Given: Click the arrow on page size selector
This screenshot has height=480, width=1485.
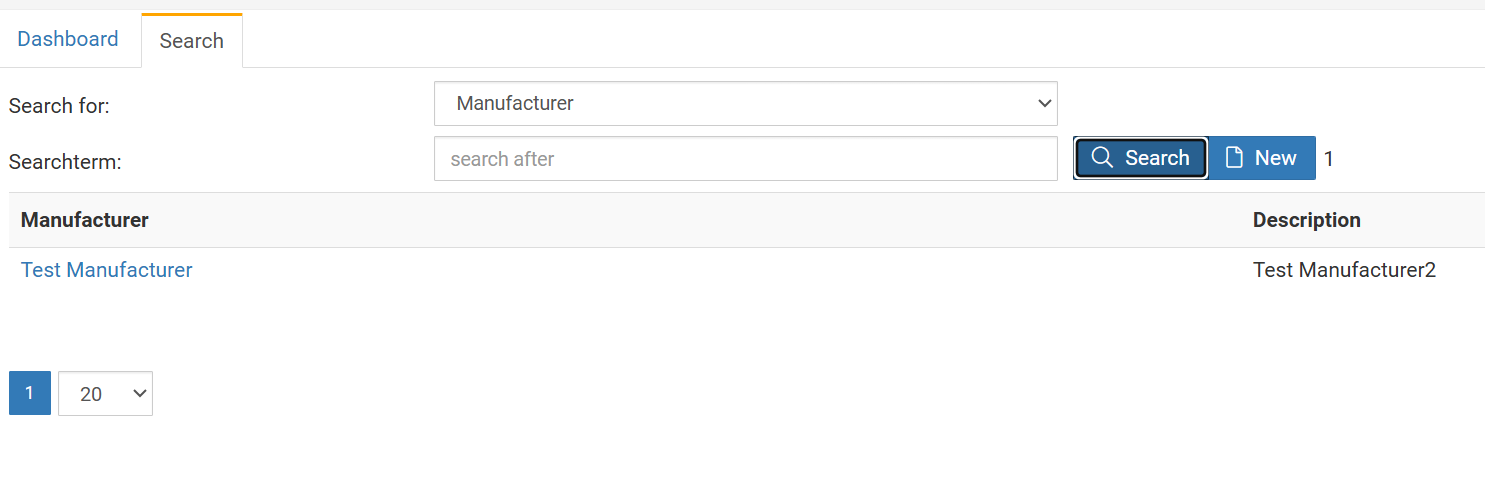Looking at the screenshot, I should [138, 394].
